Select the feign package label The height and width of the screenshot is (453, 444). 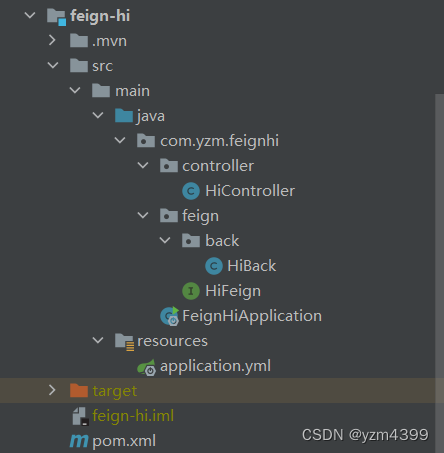(x=200, y=216)
